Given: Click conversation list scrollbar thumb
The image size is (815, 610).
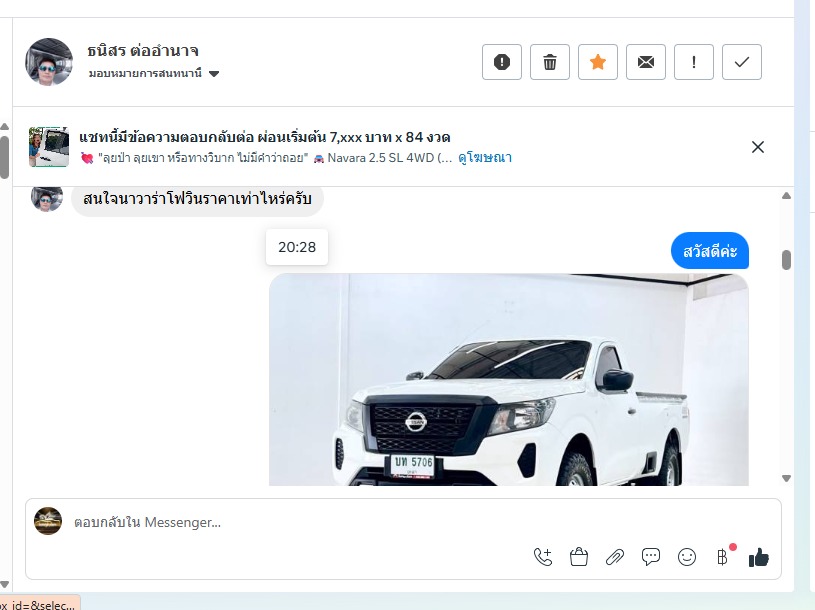Looking at the screenshot, I should (x=5, y=157).
